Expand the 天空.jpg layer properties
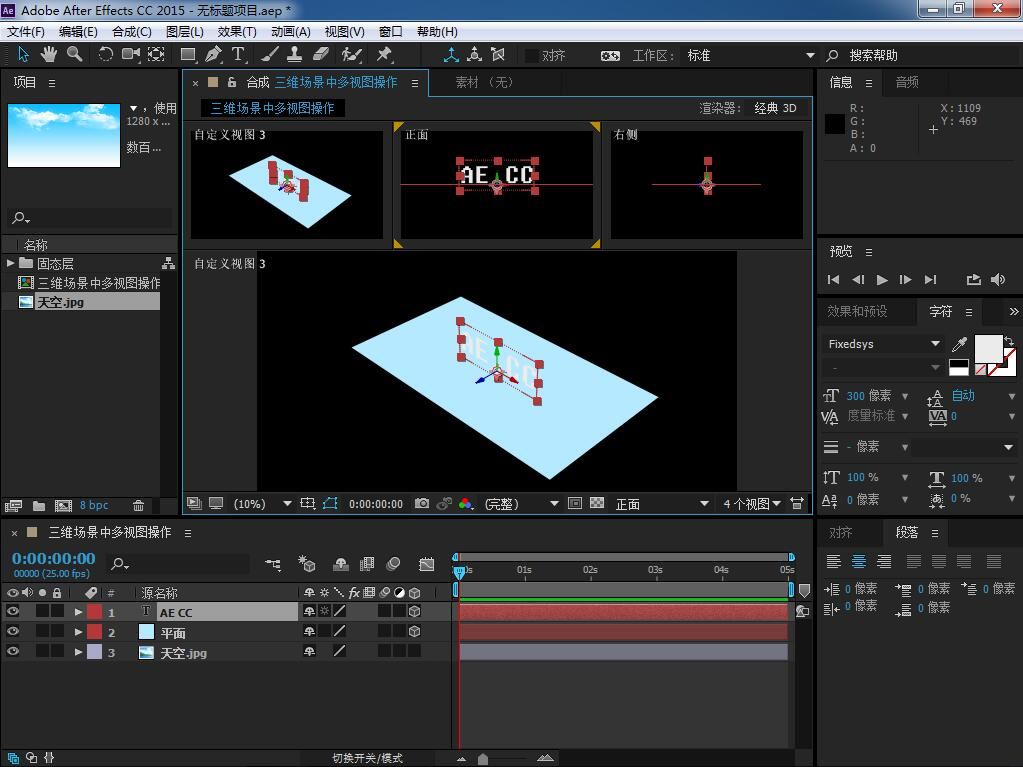This screenshot has width=1023, height=767. (x=78, y=652)
